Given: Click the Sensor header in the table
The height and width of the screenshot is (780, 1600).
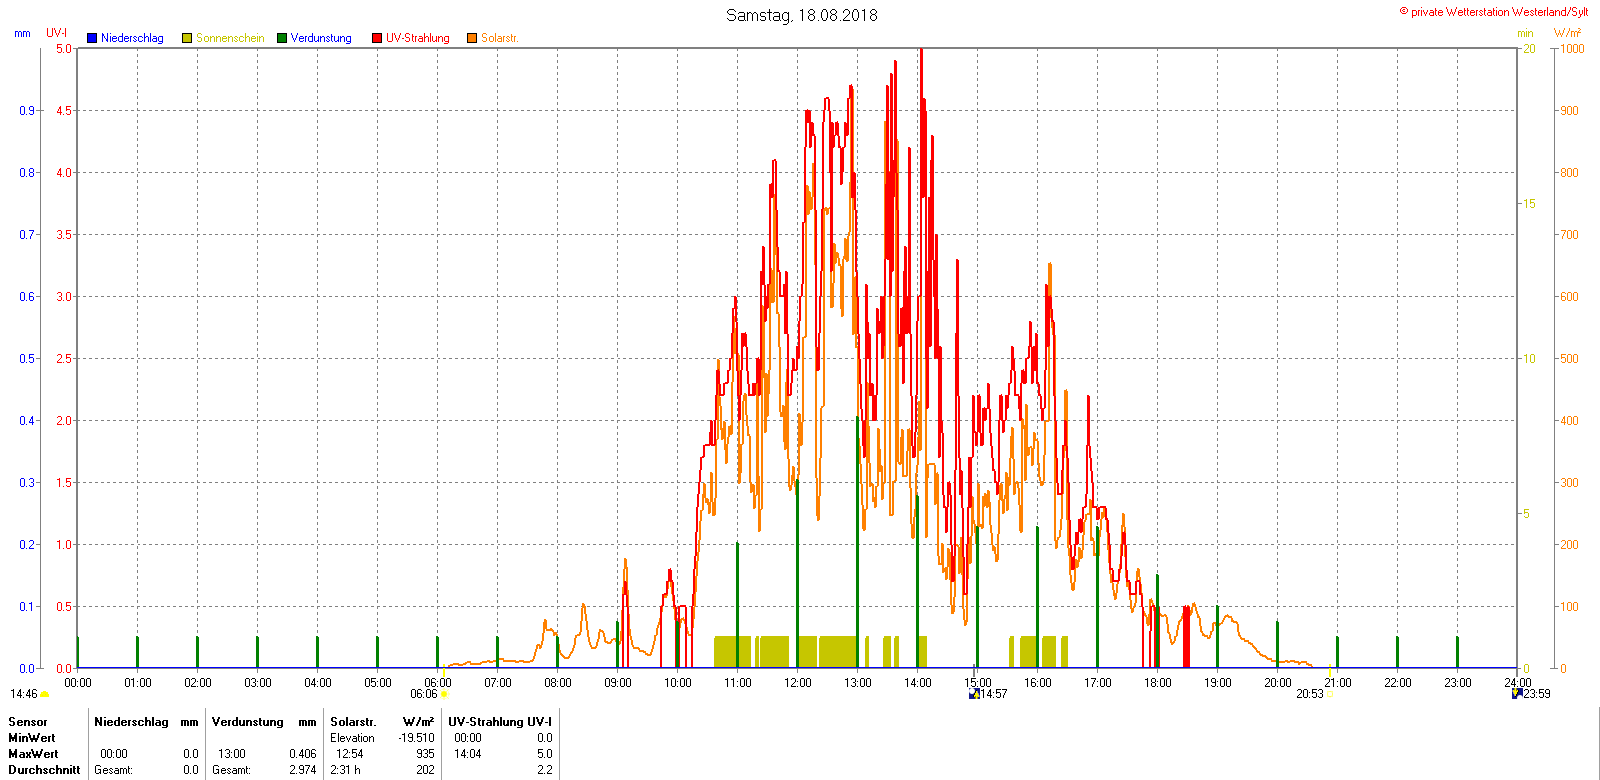Looking at the screenshot, I should (x=28, y=722).
